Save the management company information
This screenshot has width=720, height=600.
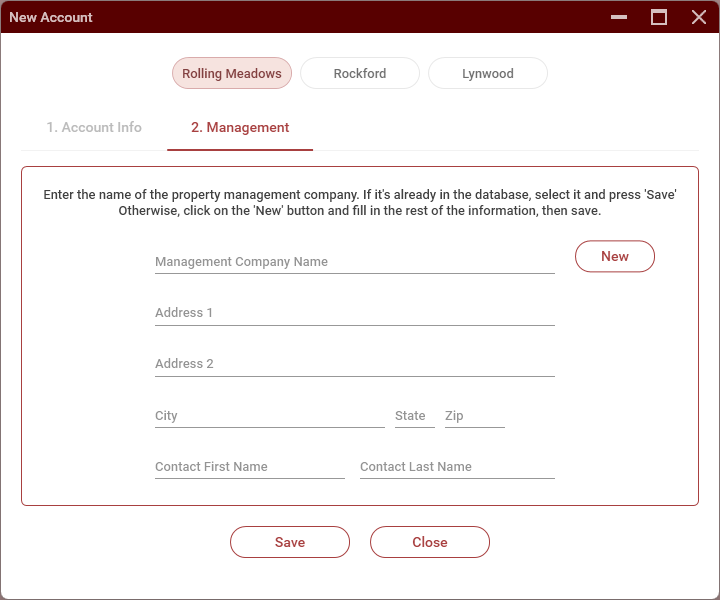pyautogui.click(x=290, y=542)
